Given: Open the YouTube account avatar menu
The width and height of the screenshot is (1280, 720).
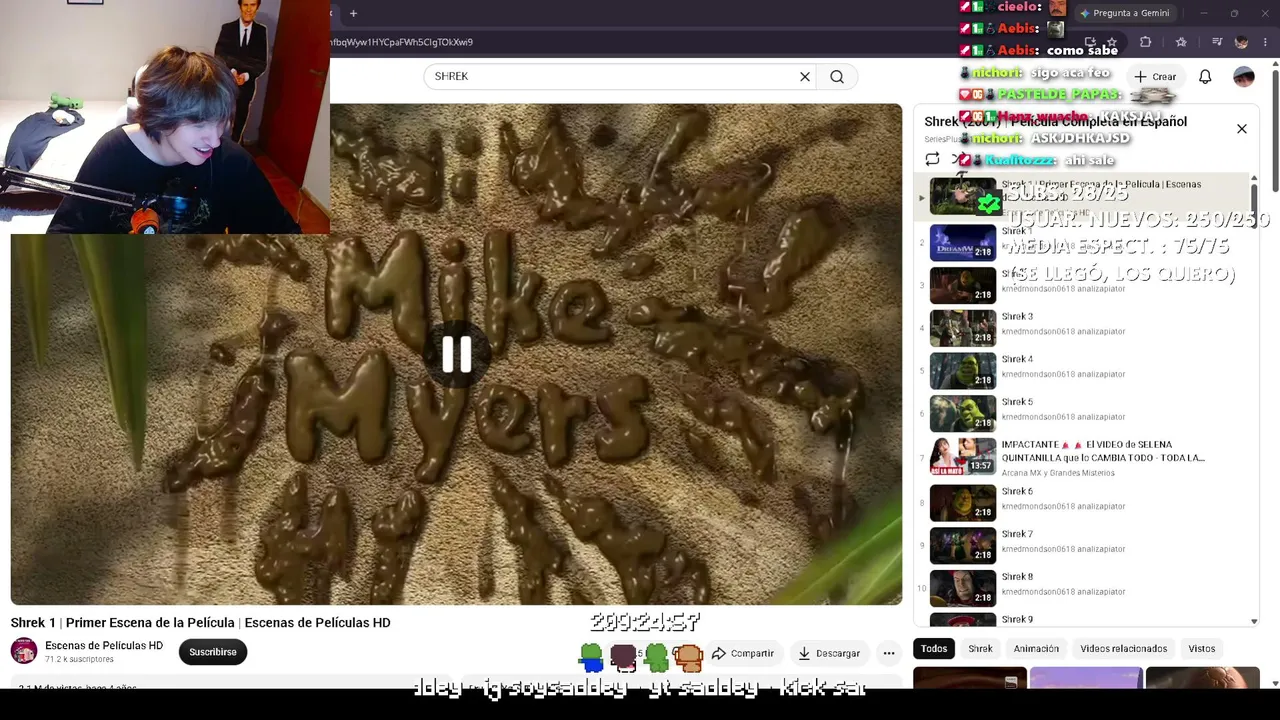Looking at the screenshot, I should [x=1244, y=77].
